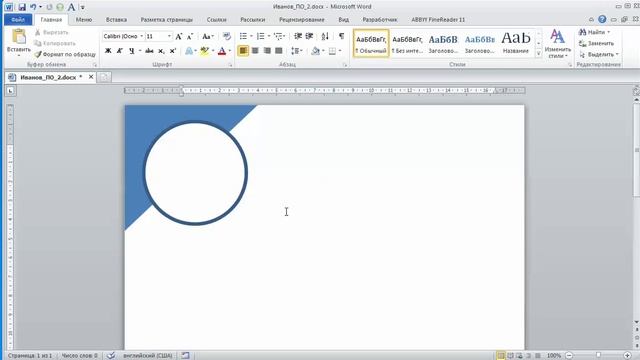
Task: Switch to ABBYY FineReader 11 tab
Action: pyautogui.click(x=438, y=20)
